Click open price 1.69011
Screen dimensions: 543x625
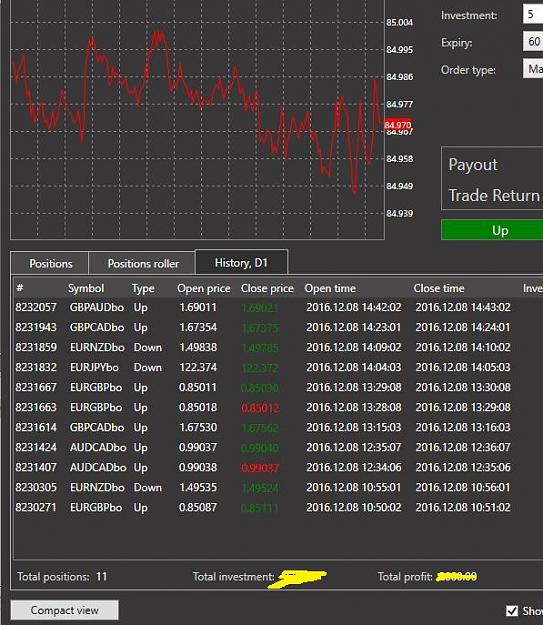198,307
